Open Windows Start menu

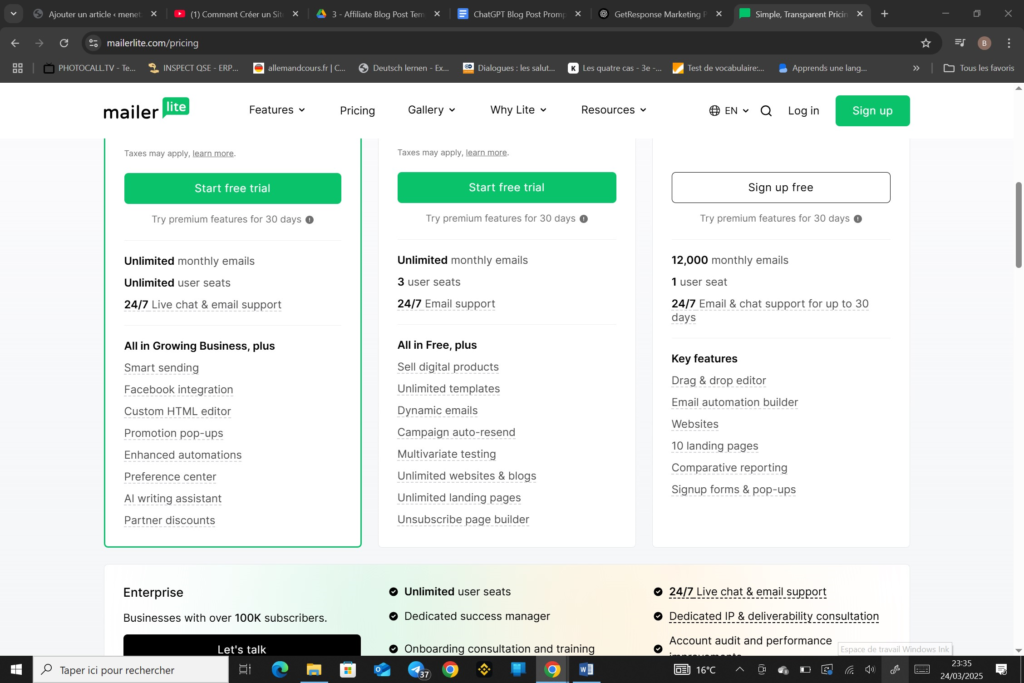coord(16,669)
